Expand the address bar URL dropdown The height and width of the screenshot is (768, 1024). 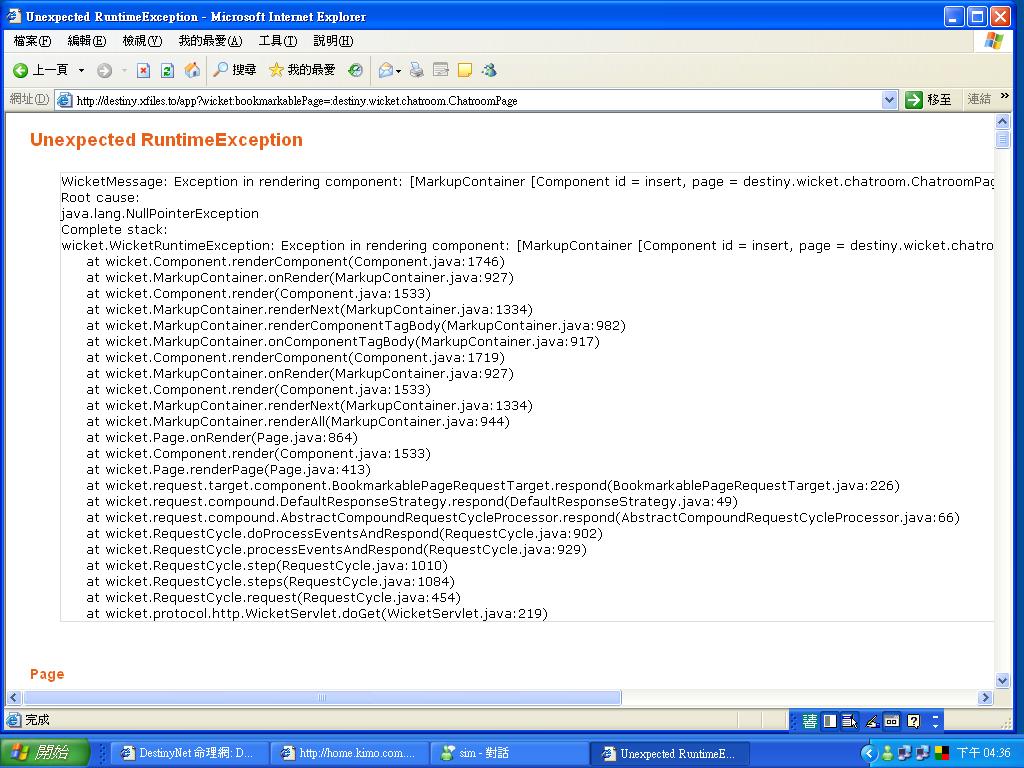(x=889, y=100)
